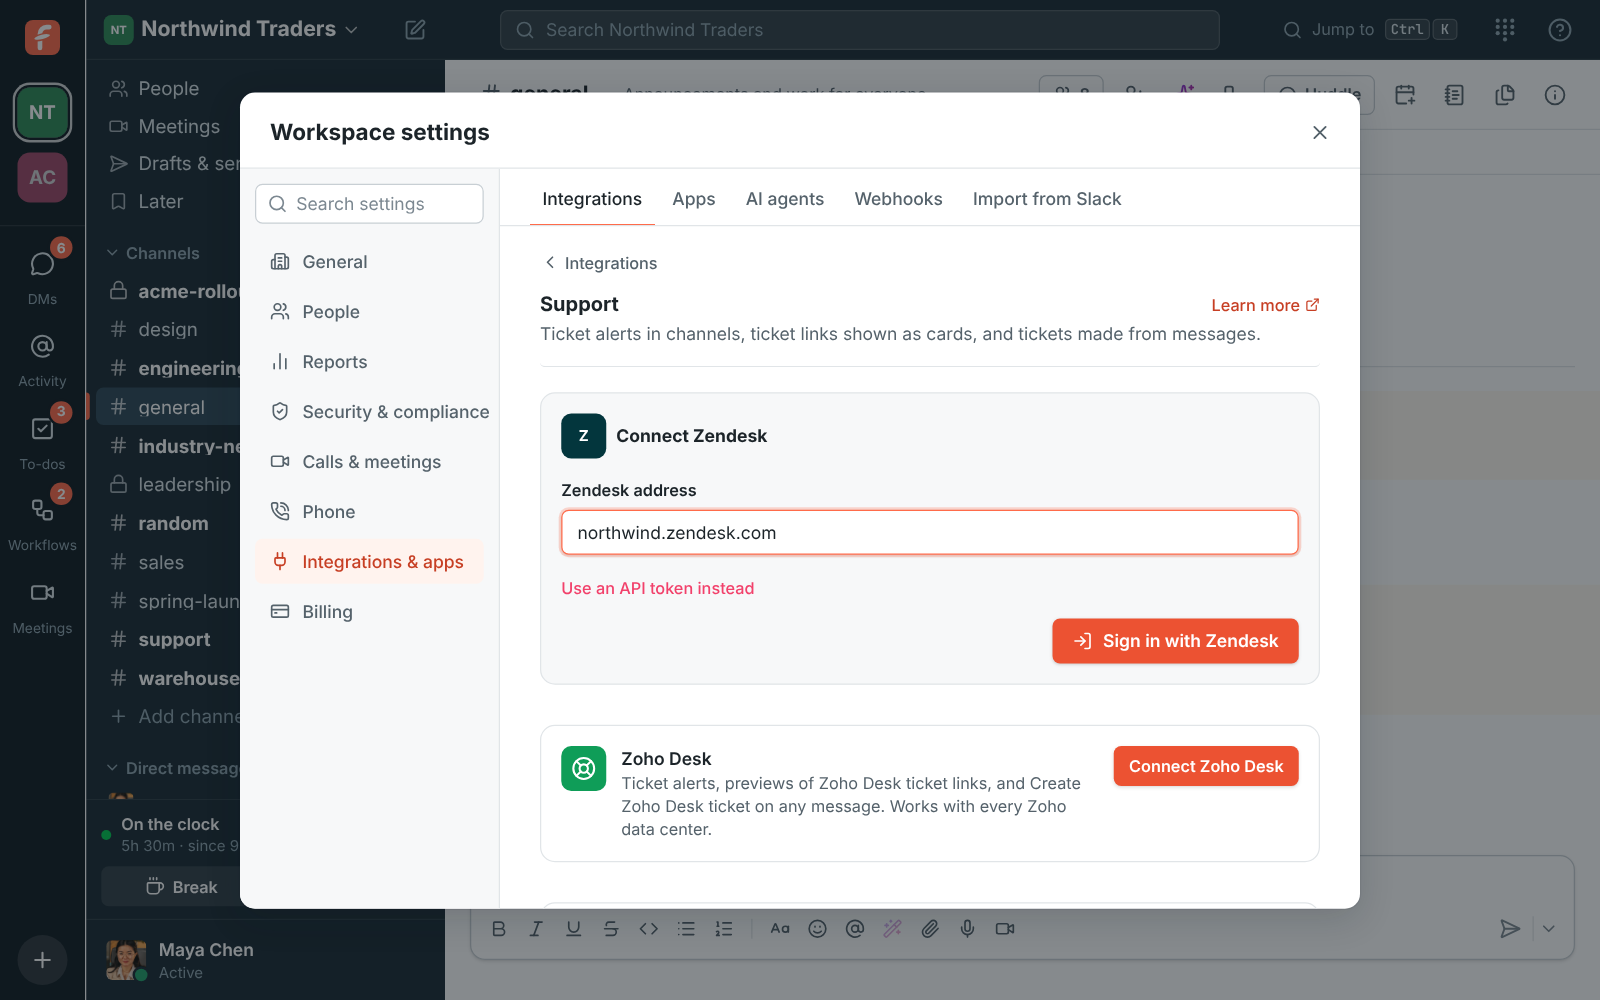
Task: Open Activity mentions in the left rail
Action: click(42, 358)
